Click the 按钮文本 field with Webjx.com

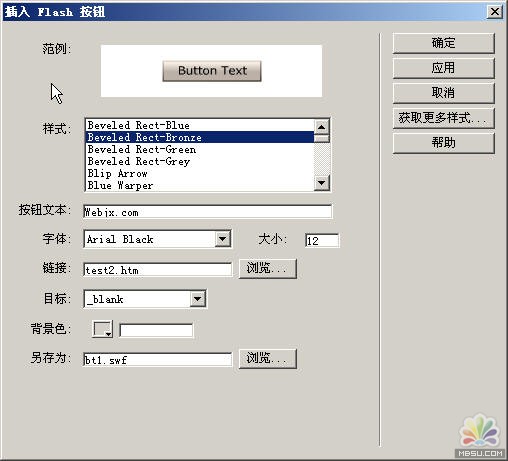pos(207,212)
